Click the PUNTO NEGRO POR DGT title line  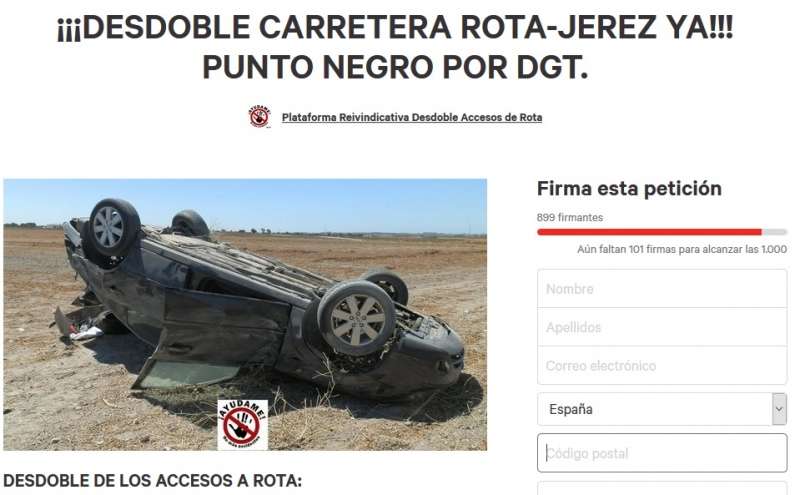point(395,67)
